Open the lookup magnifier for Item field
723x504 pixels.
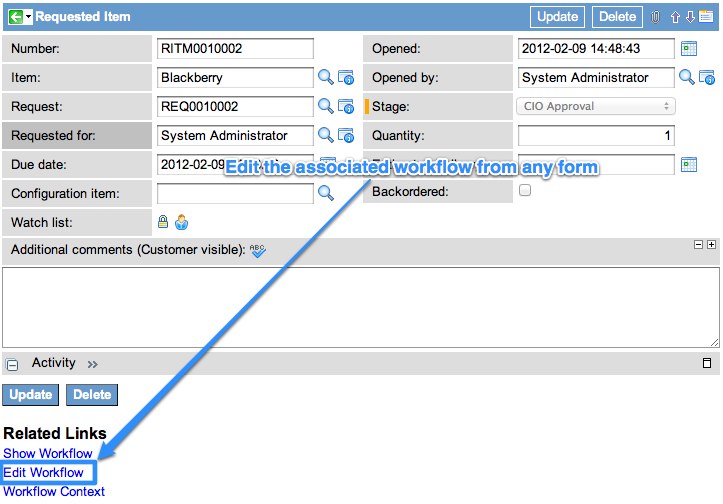(x=325, y=77)
